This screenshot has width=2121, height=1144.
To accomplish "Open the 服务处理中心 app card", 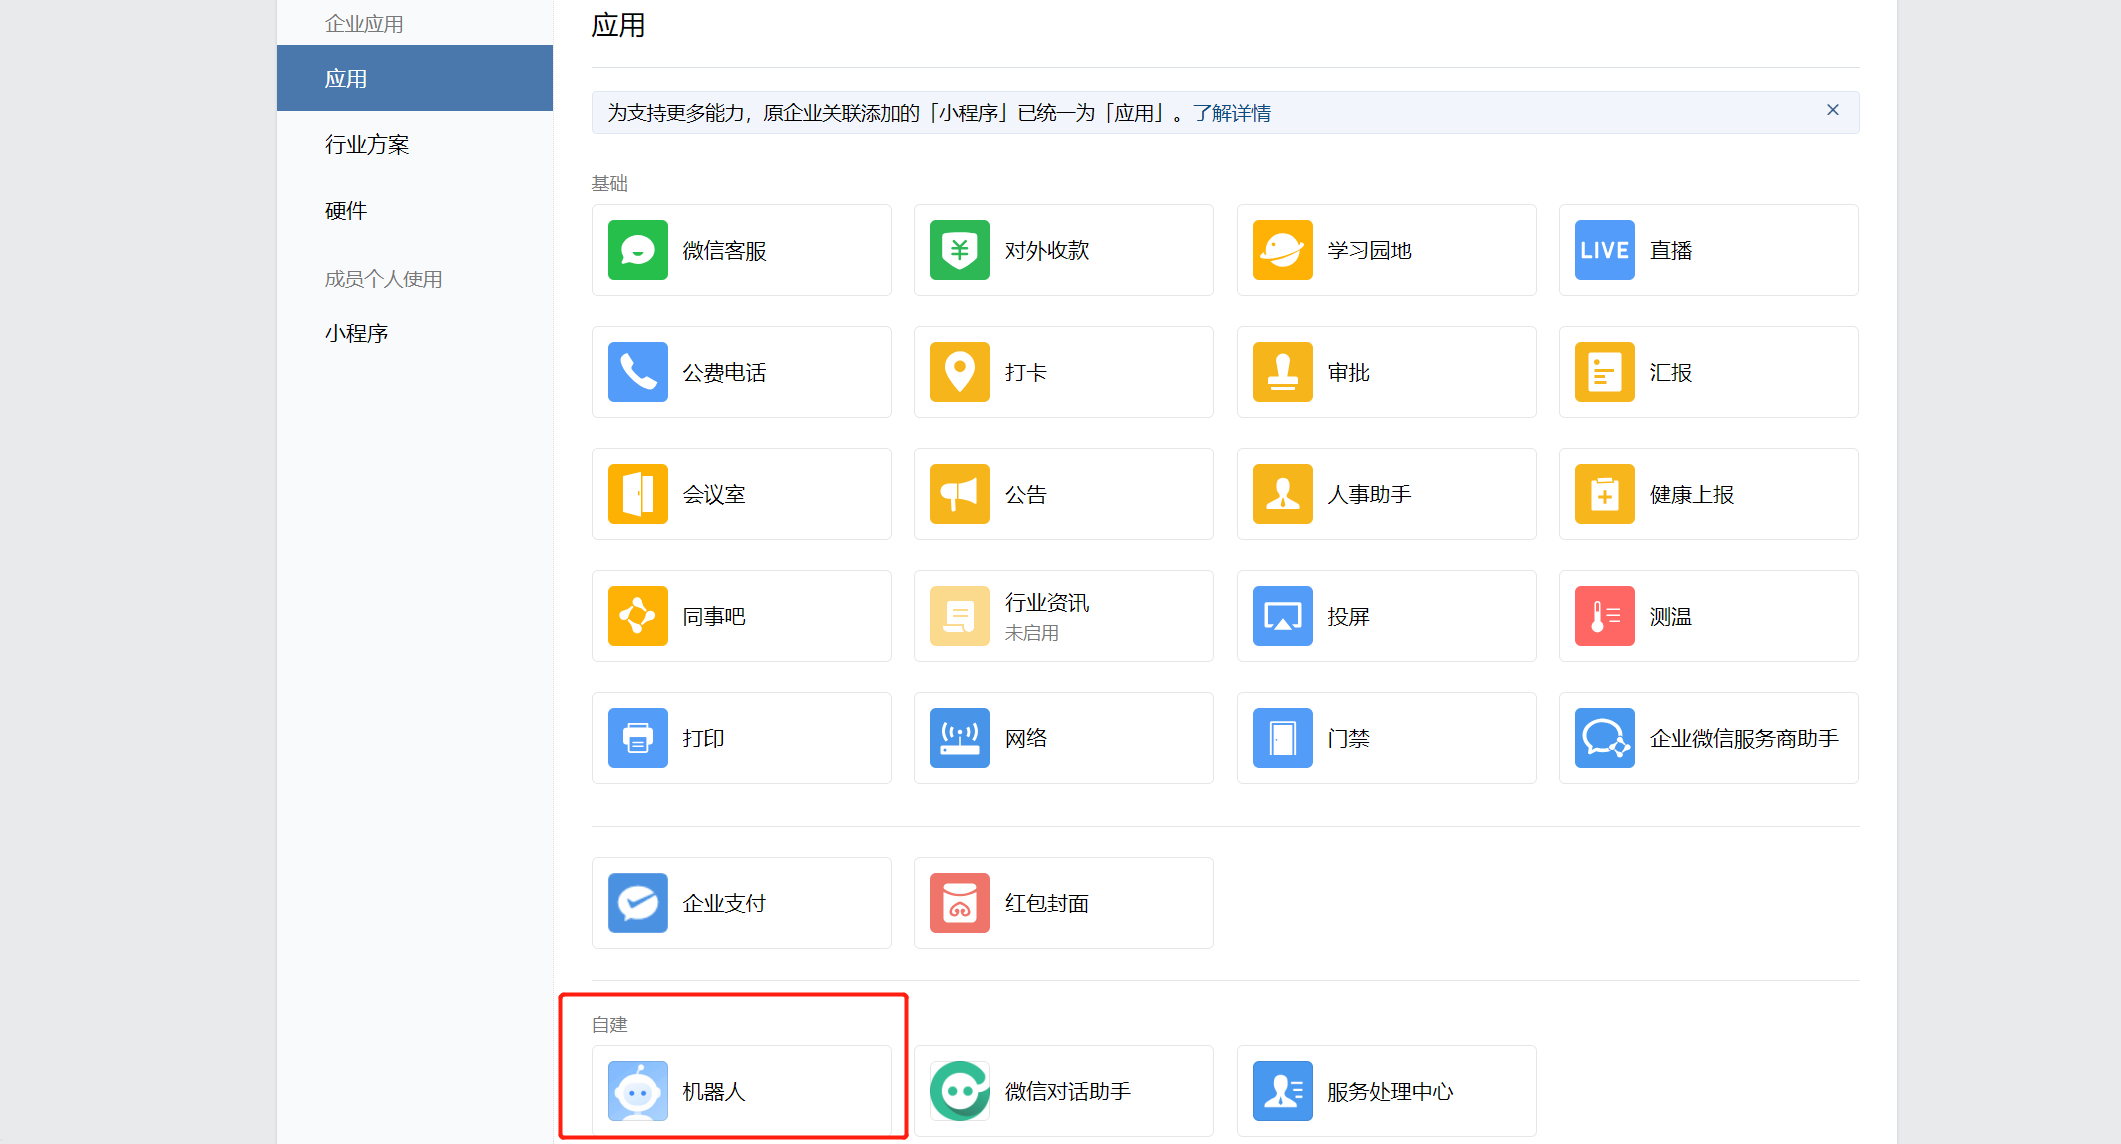I will [1385, 1091].
